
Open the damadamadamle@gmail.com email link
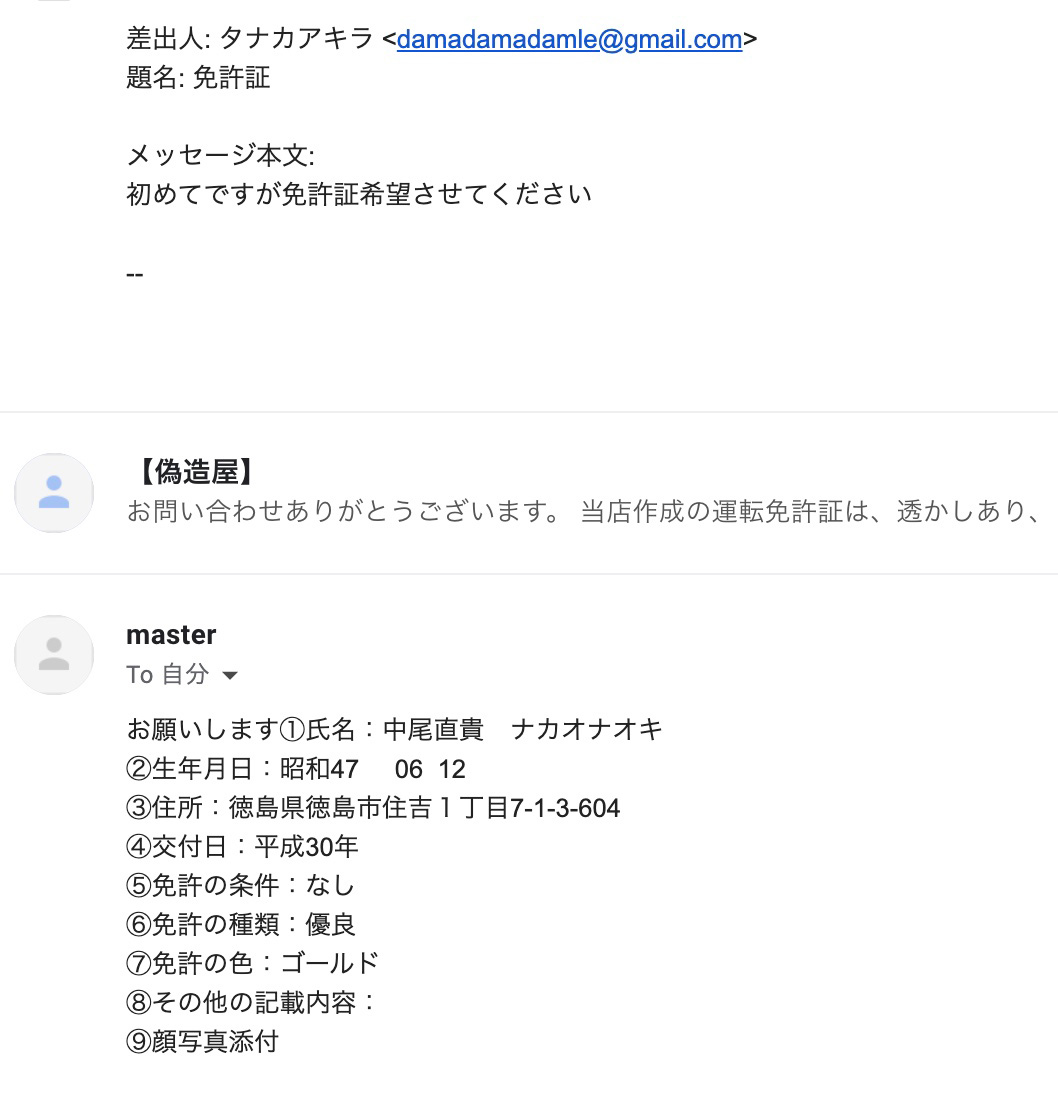pos(569,39)
